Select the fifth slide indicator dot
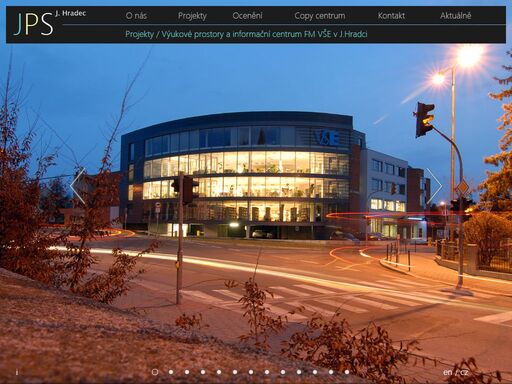 click(219, 372)
